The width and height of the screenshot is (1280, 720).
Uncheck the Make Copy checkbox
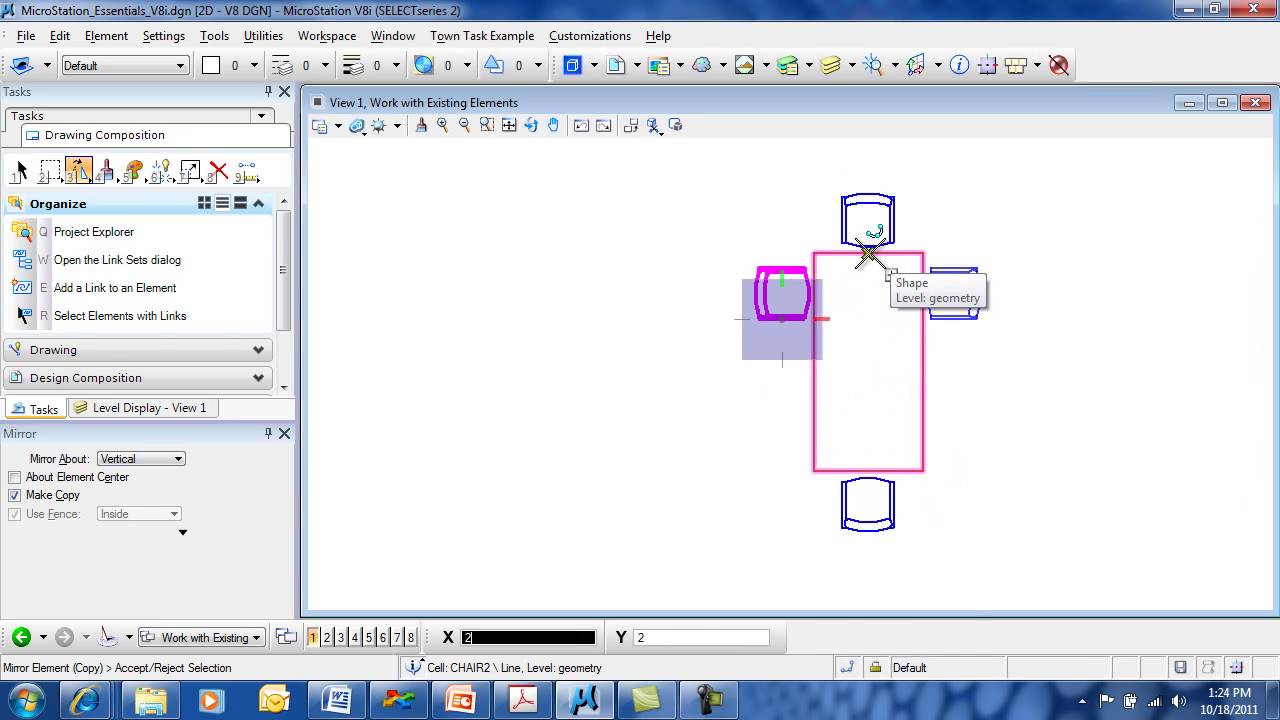tap(14, 495)
